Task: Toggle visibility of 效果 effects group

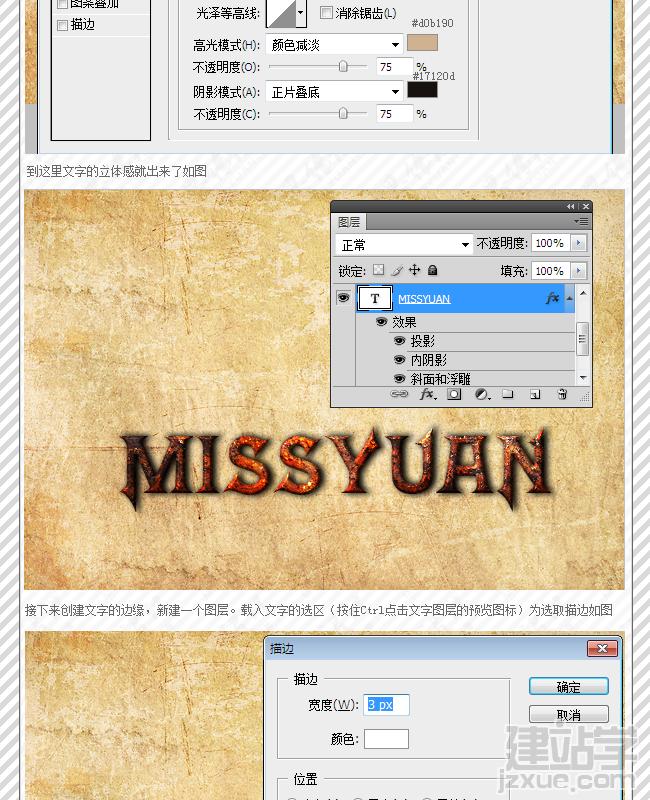Action: coord(381,321)
